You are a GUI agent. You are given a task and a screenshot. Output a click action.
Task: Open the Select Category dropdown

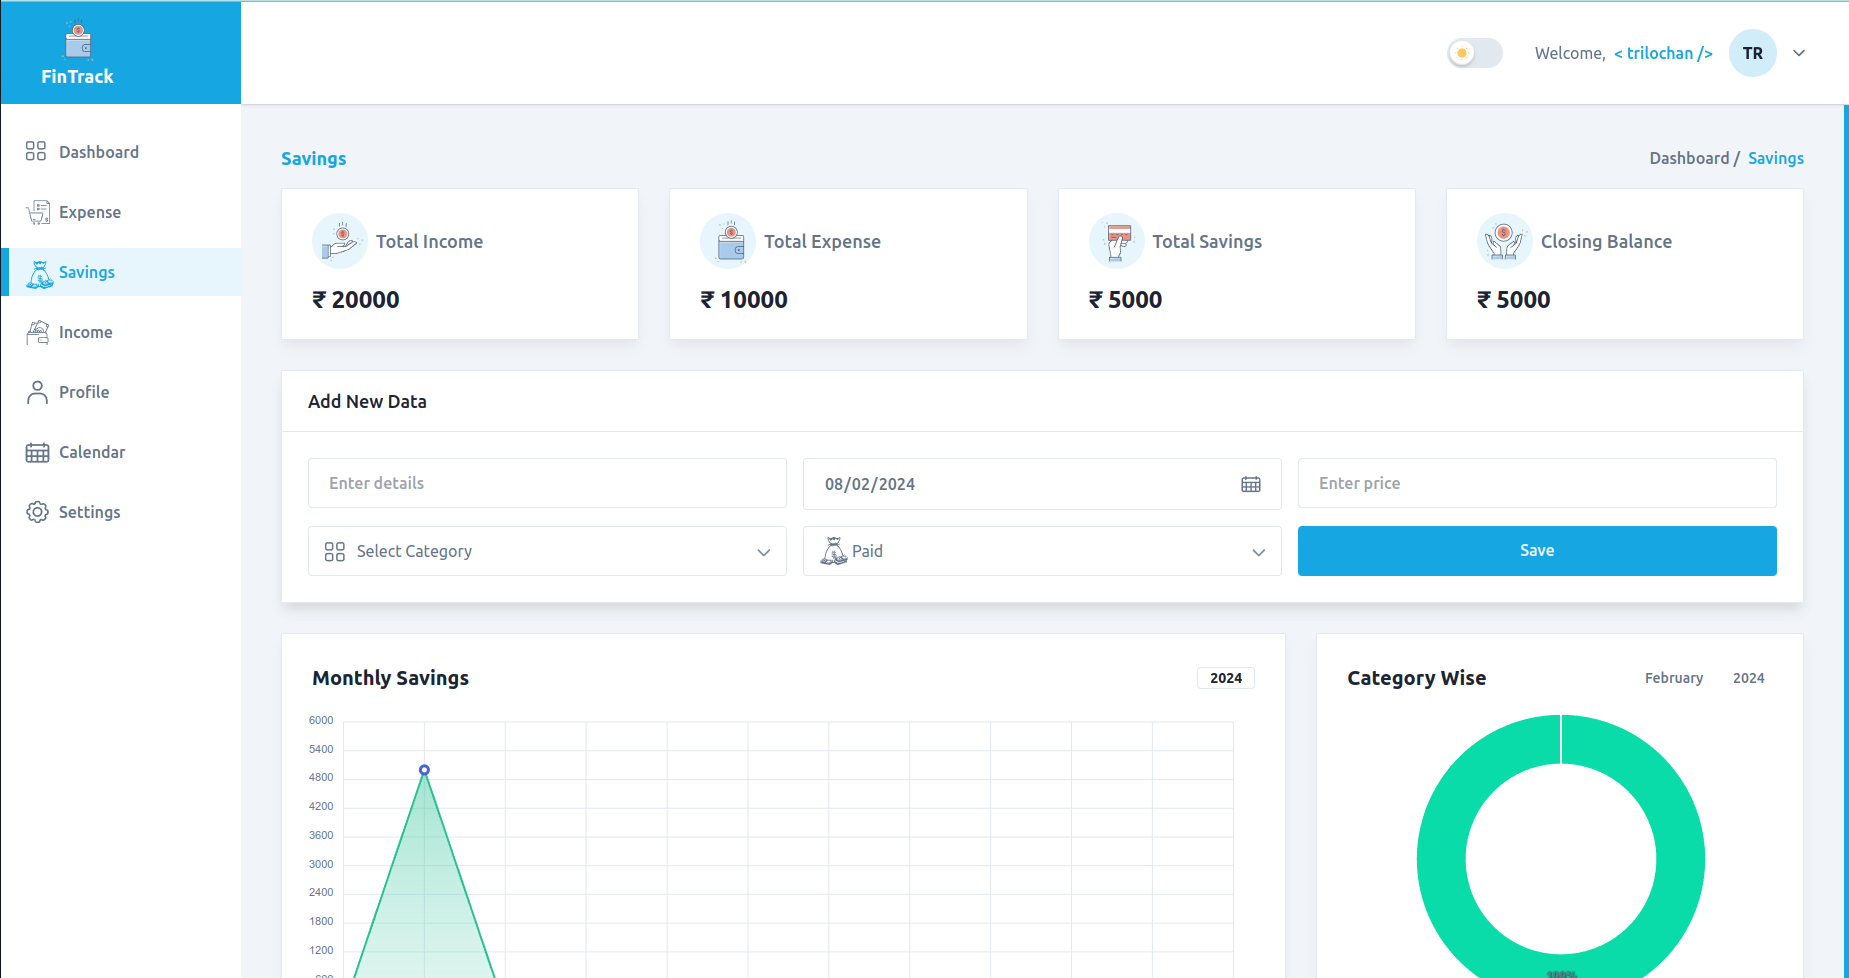click(x=547, y=551)
